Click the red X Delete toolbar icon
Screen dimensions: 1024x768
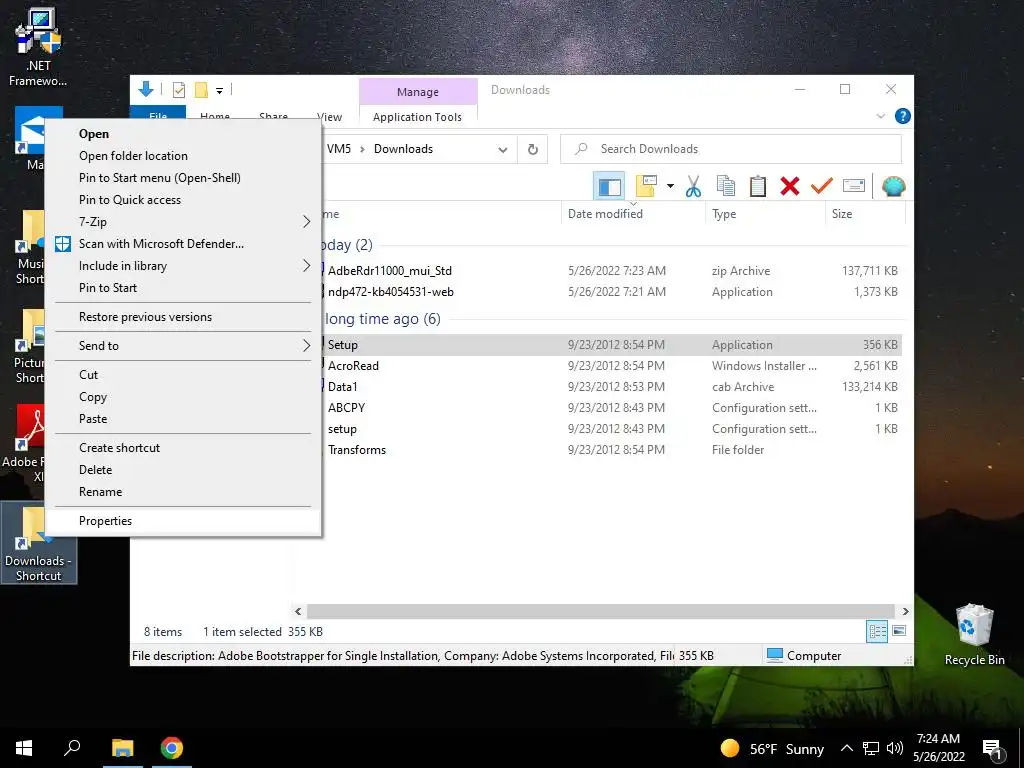[790, 186]
